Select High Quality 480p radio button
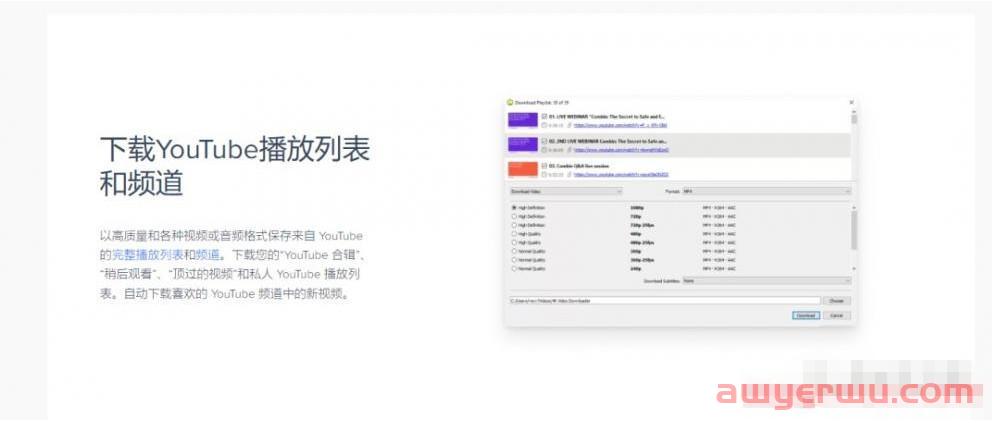 tap(514, 234)
